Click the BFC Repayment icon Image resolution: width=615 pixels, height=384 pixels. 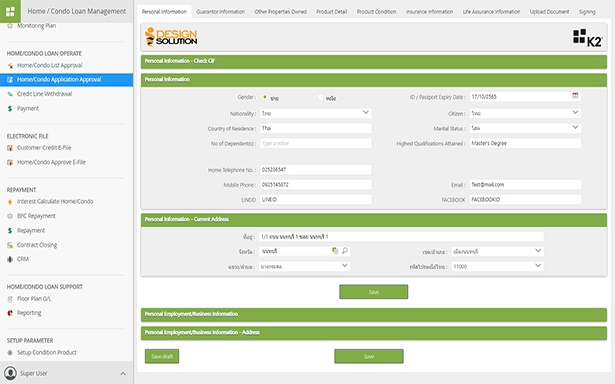10,216
